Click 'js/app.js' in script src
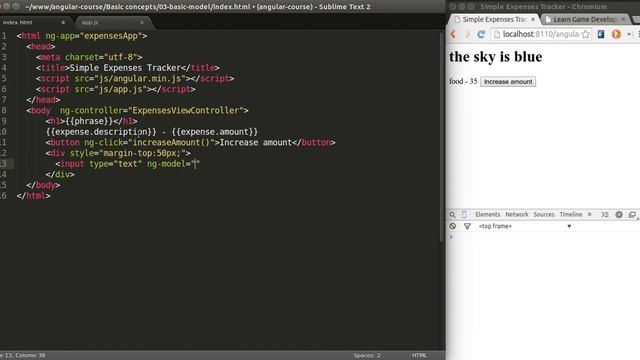 [120, 89]
